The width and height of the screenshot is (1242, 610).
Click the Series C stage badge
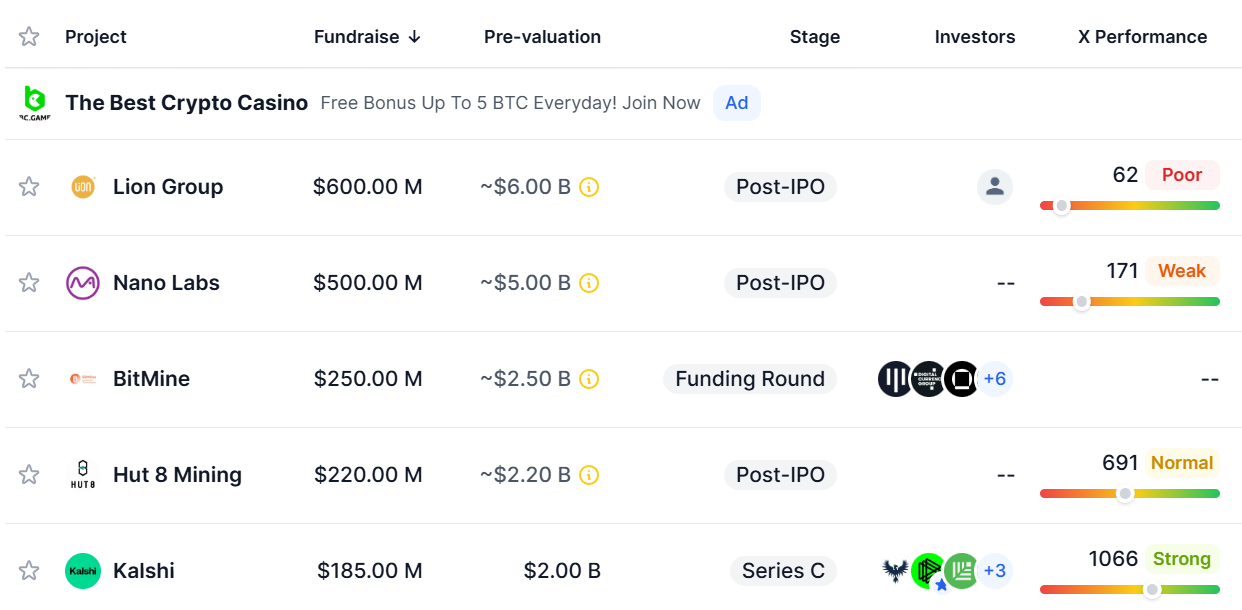click(783, 571)
